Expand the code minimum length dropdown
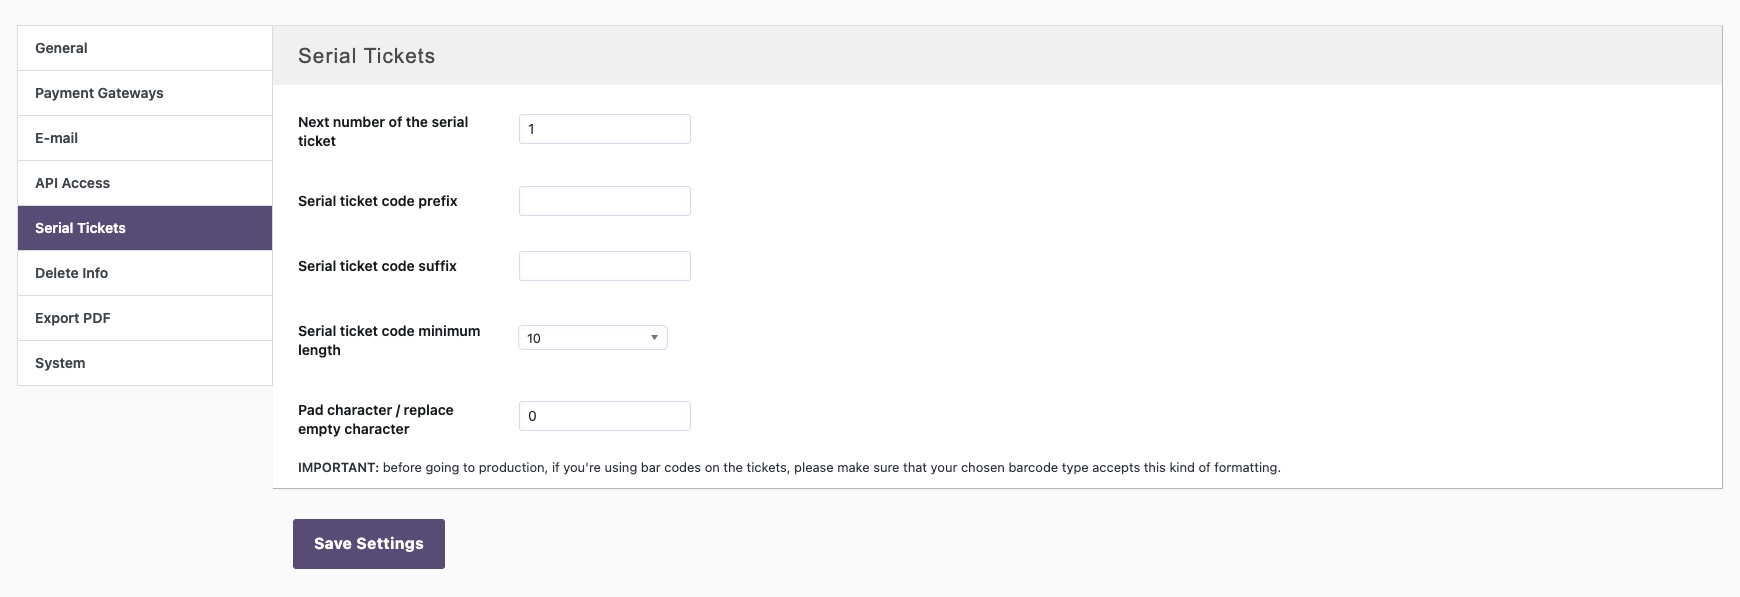The image size is (1740, 597). [x=593, y=338]
